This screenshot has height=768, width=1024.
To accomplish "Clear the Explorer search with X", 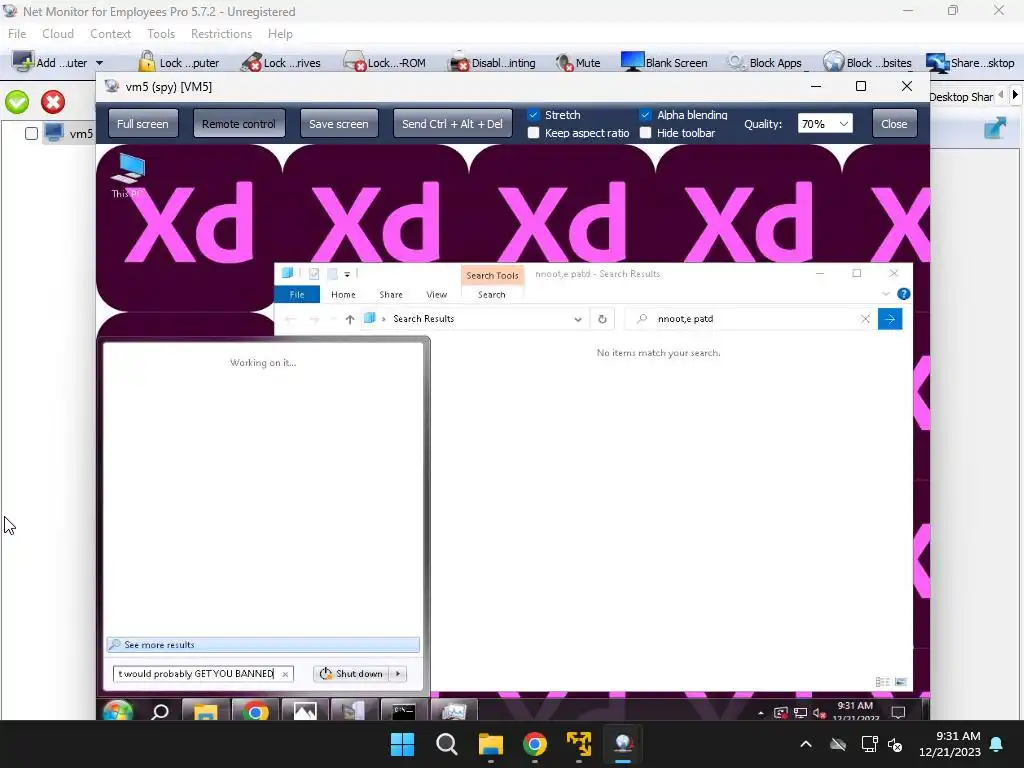I will pos(865,319).
